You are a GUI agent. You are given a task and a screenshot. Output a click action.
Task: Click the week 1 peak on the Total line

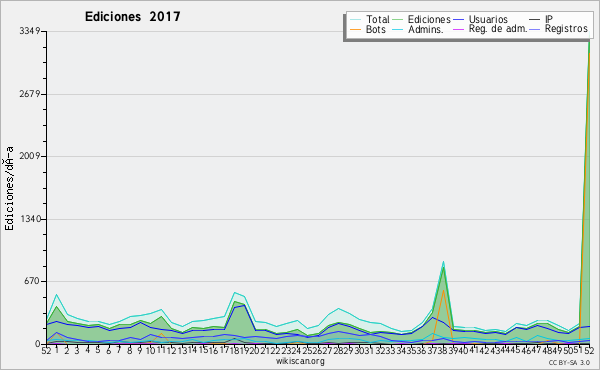coord(57,295)
